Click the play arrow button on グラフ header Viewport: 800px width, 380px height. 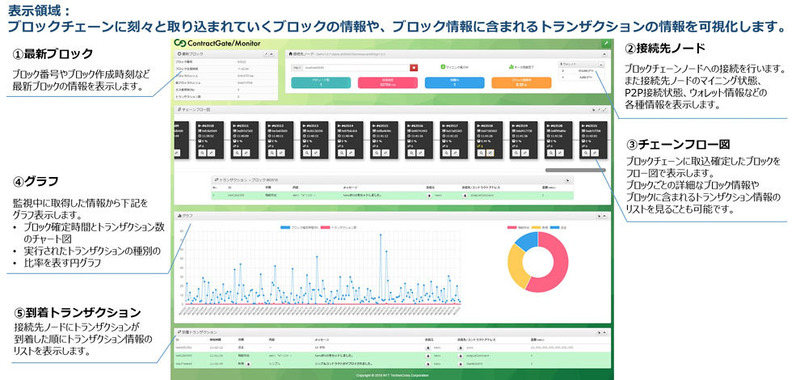tap(599, 216)
